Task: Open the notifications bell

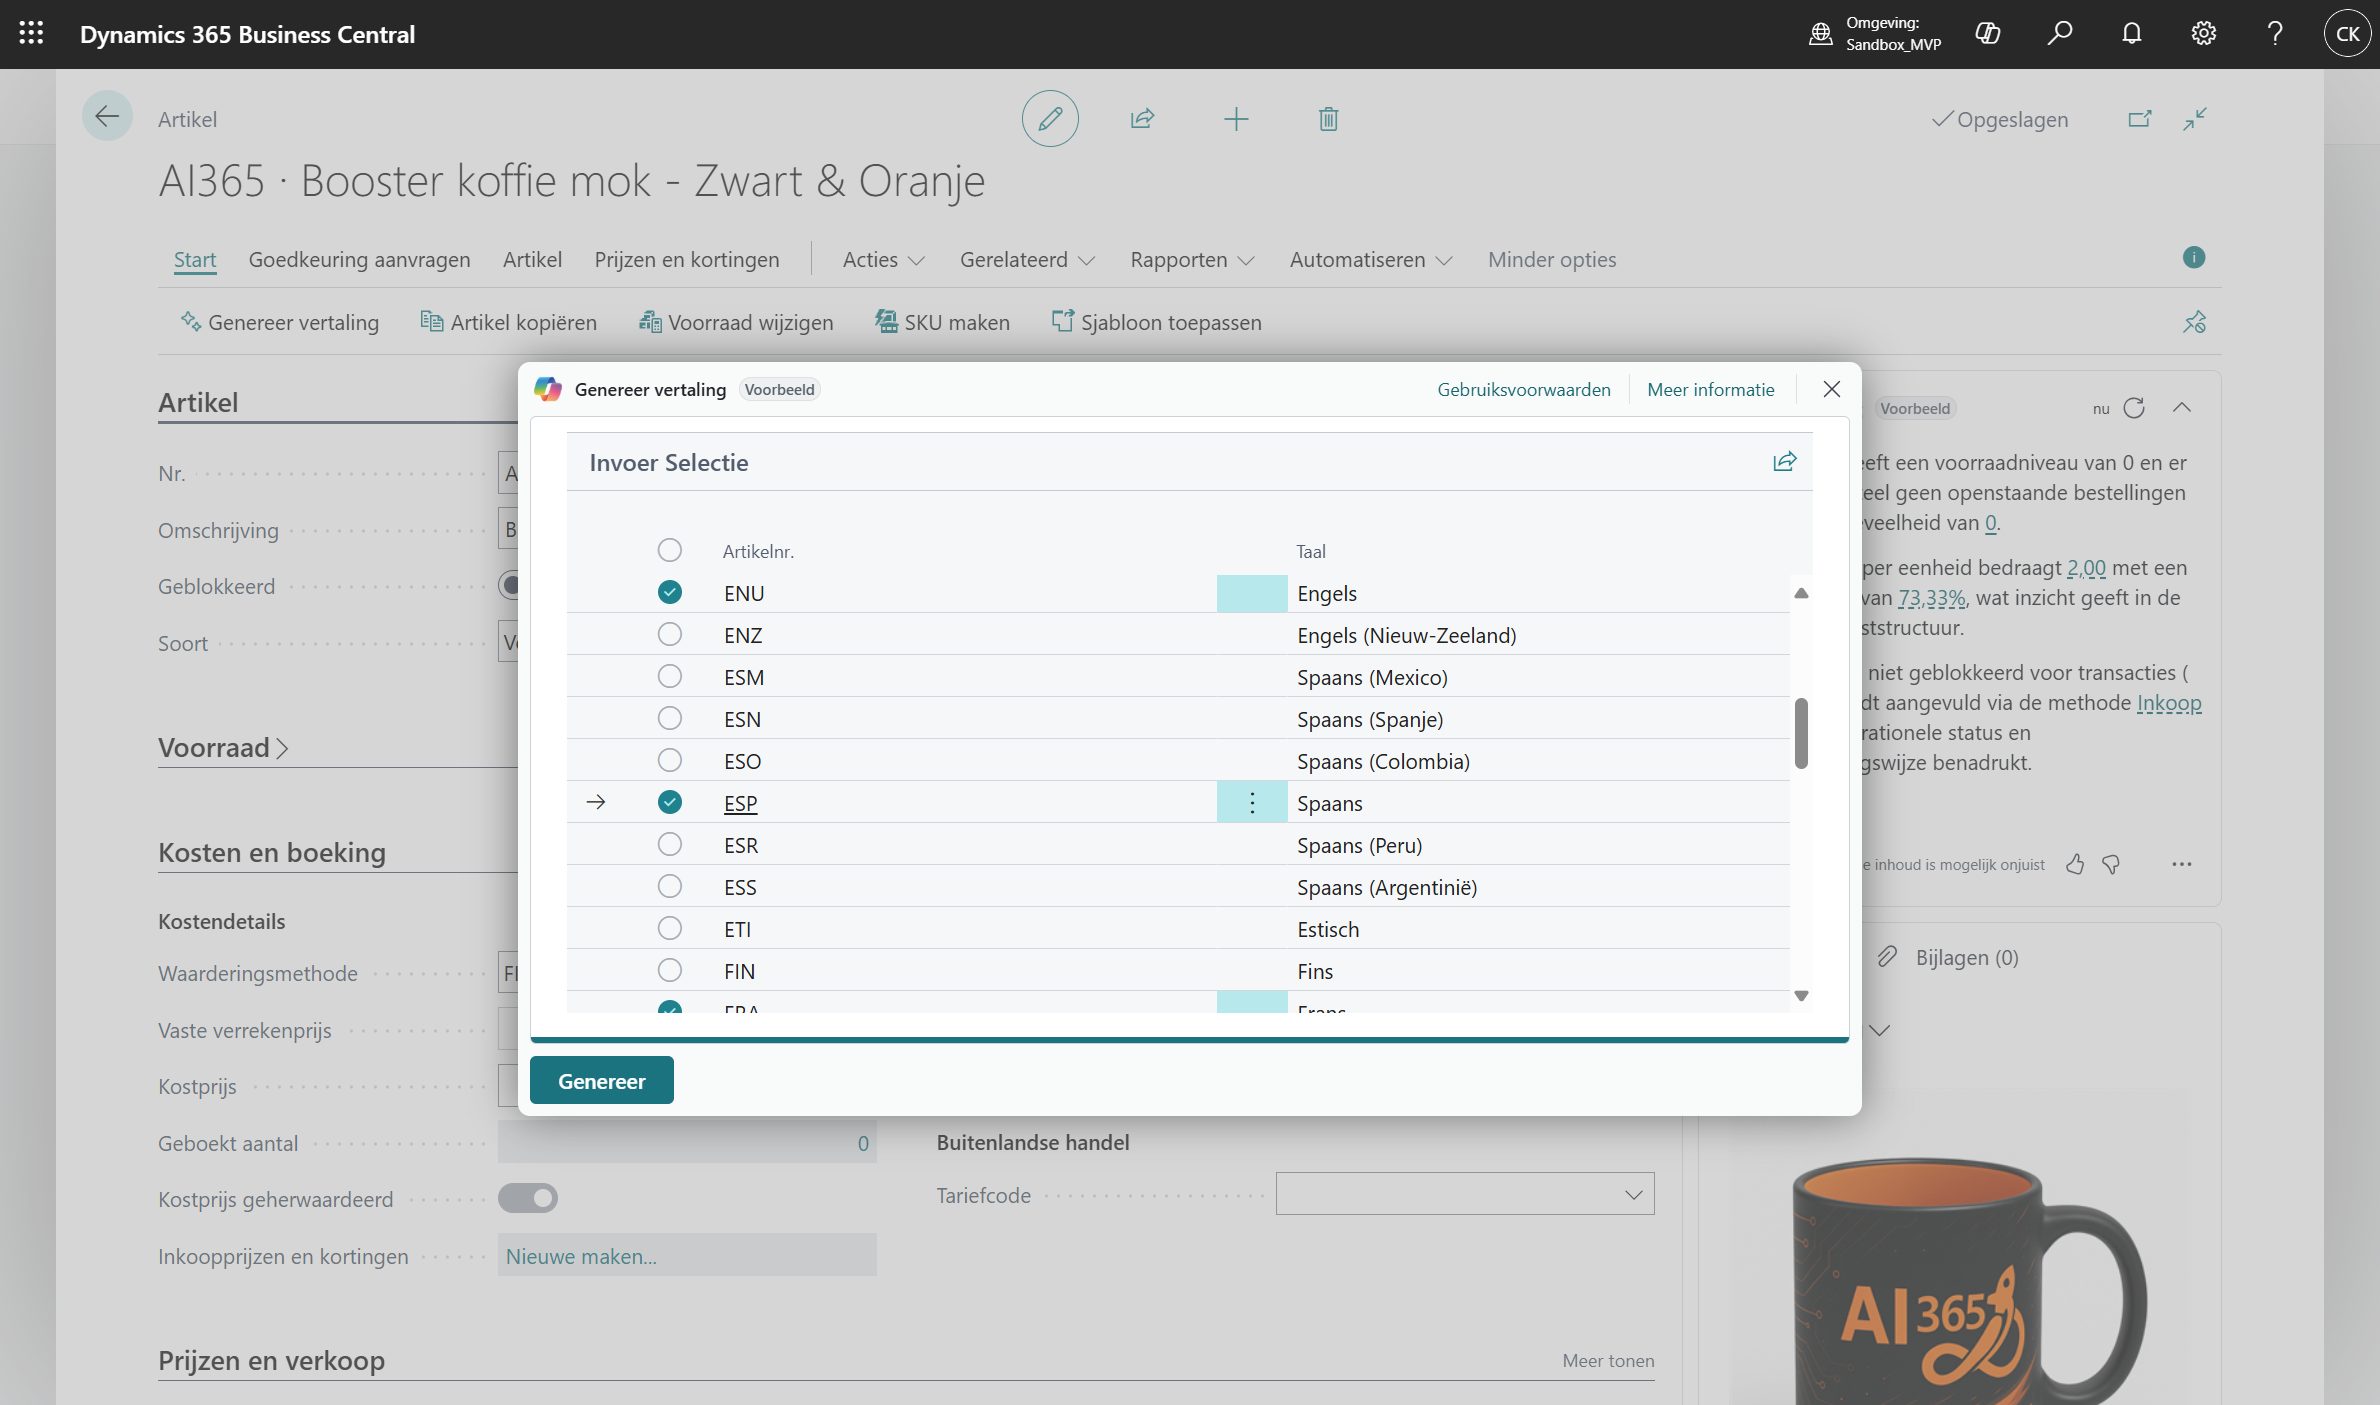Action: (x=2131, y=33)
